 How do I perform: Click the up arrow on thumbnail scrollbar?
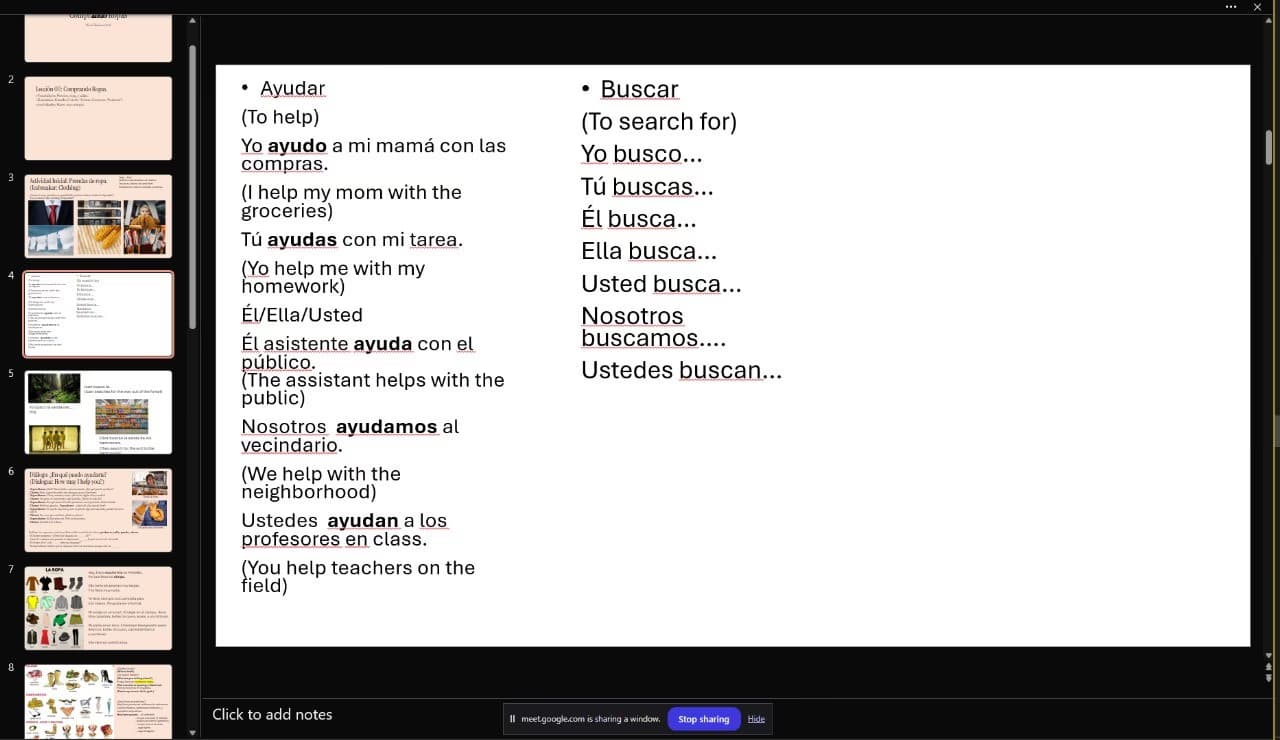192,19
